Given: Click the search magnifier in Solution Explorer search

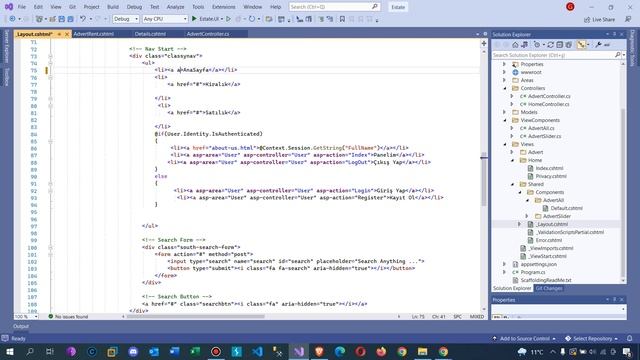Looking at the screenshot, I should click(618, 55).
